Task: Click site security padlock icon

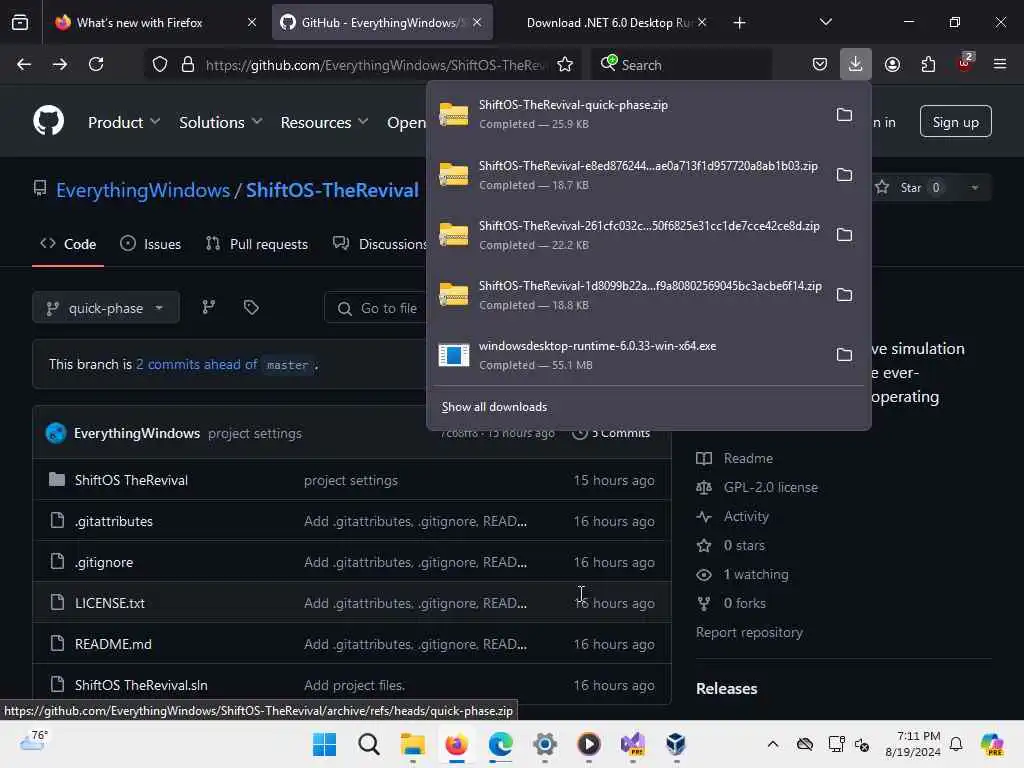Action: click(x=188, y=65)
